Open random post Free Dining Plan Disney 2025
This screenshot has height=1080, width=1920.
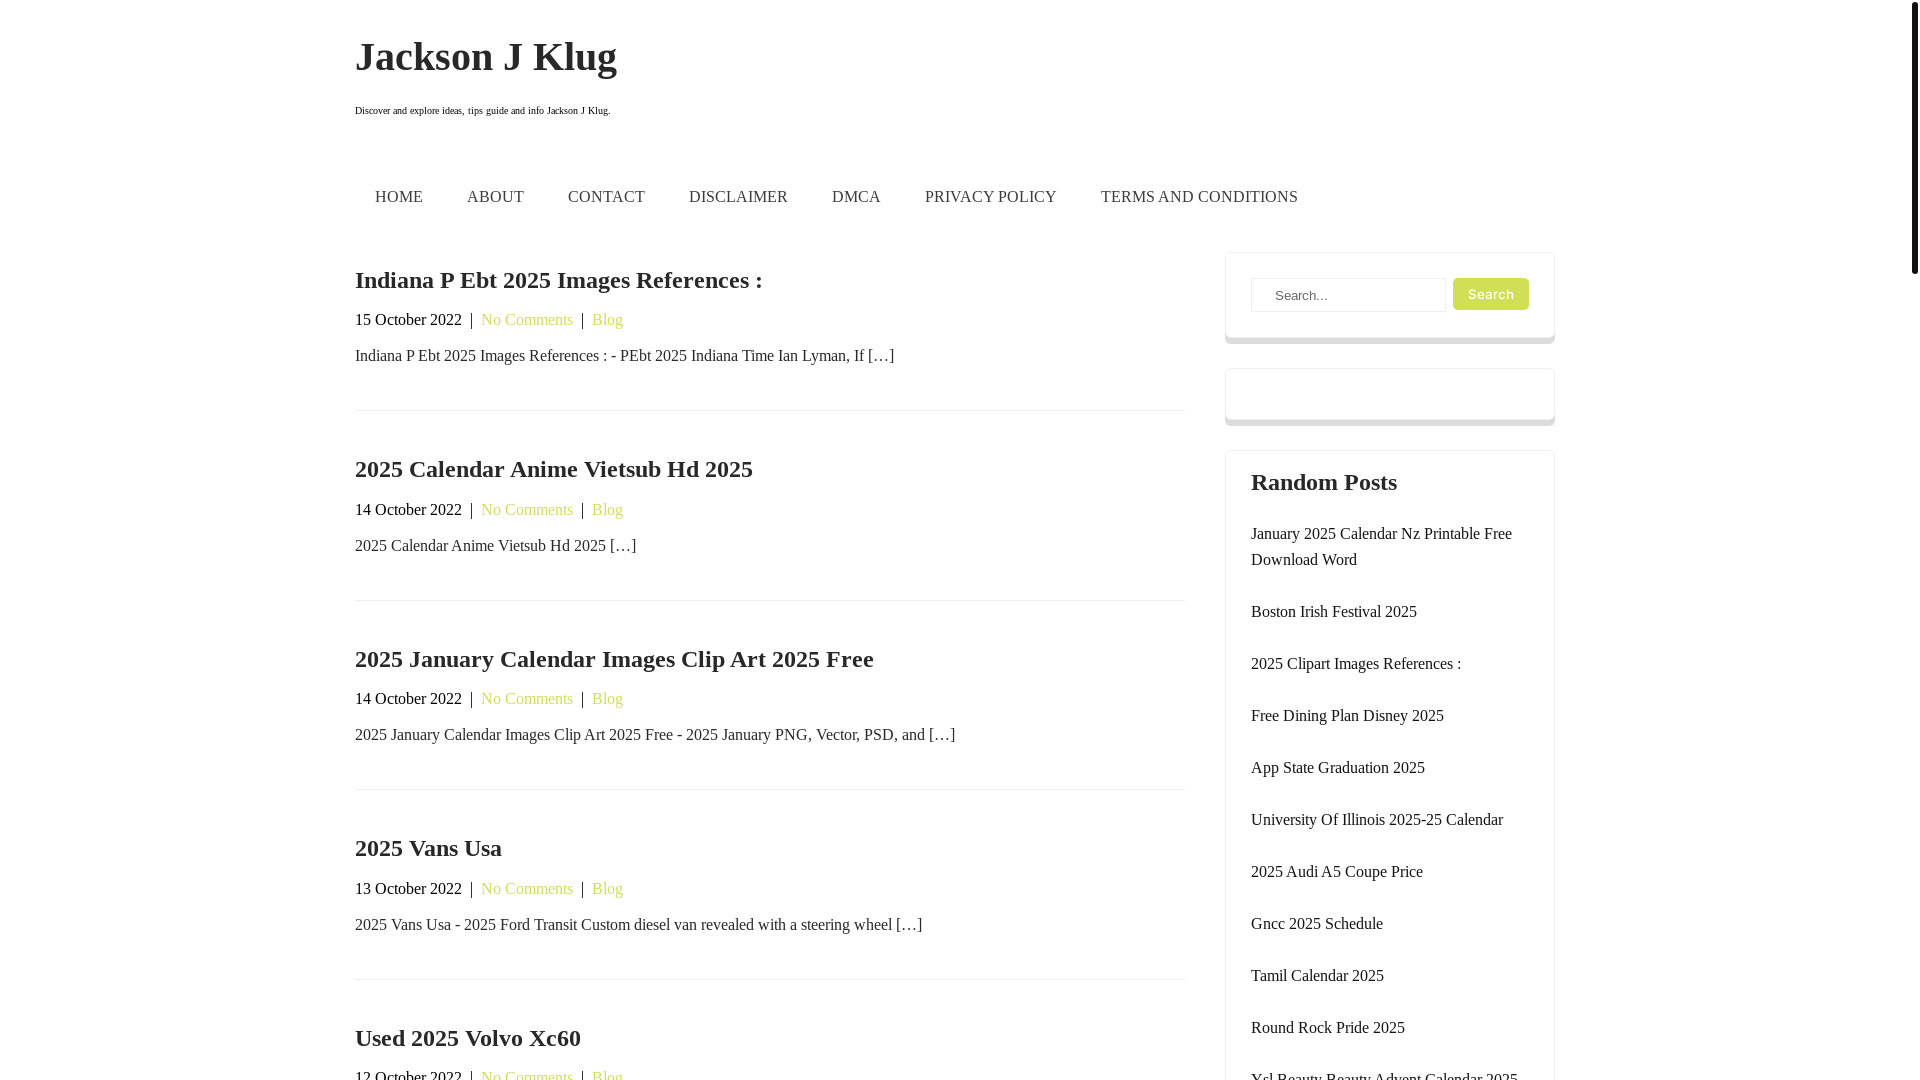pyautogui.click(x=1347, y=716)
